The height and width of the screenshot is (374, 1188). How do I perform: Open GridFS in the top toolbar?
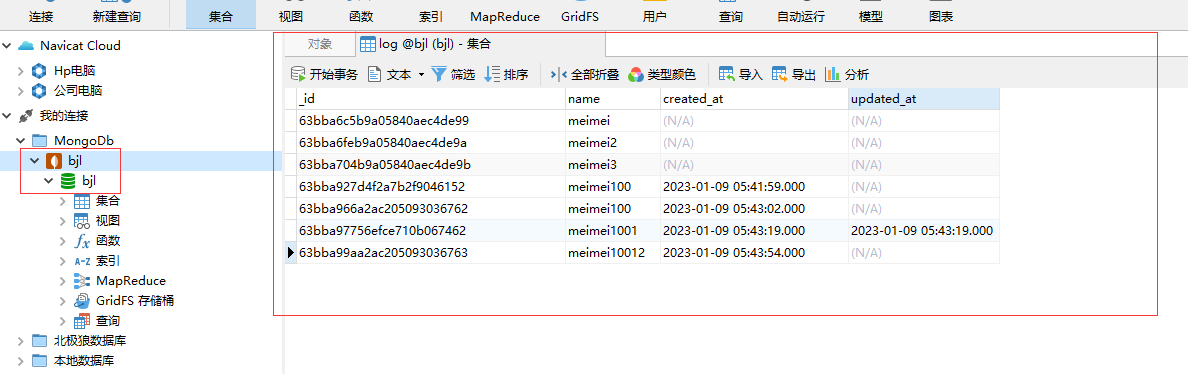pos(580,16)
